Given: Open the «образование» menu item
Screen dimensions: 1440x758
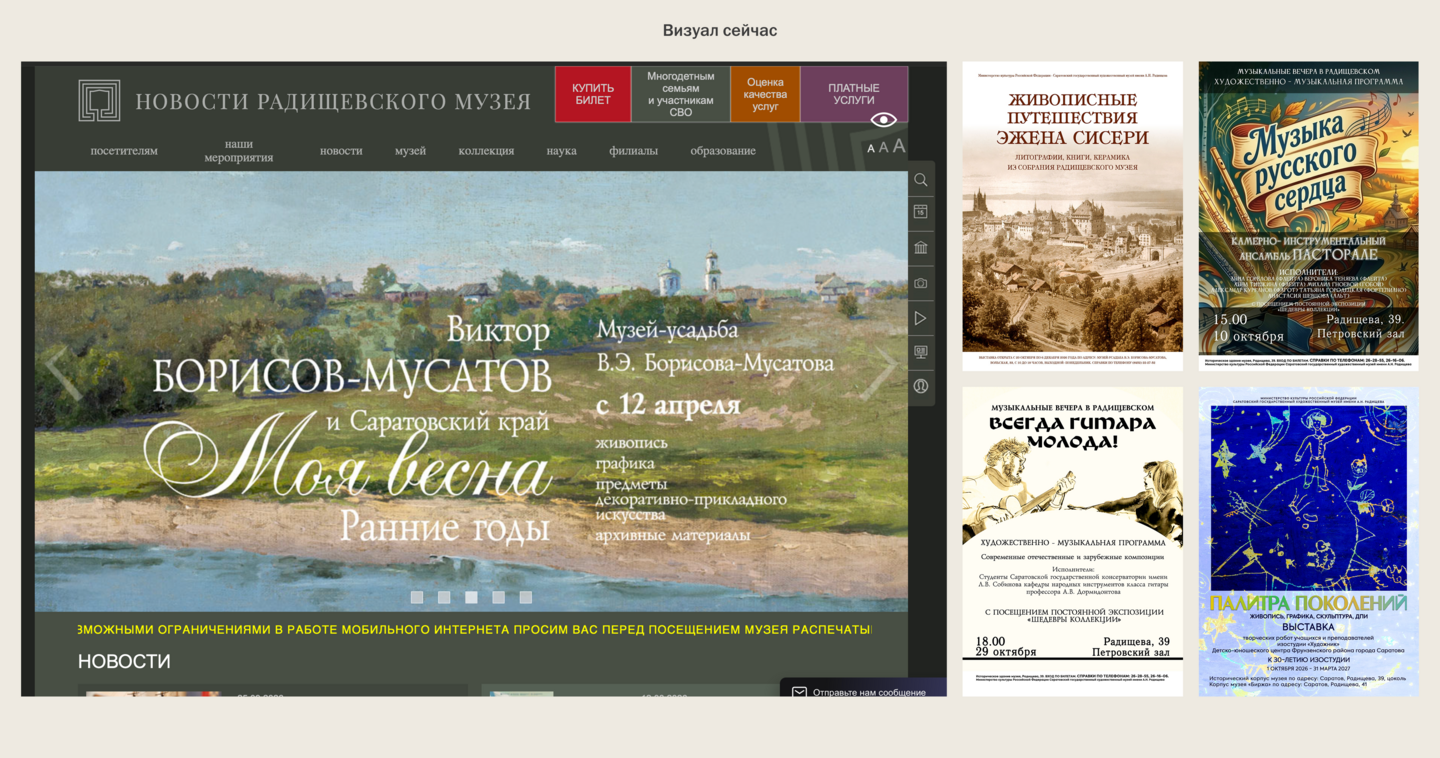Looking at the screenshot, I should [723, 151].
